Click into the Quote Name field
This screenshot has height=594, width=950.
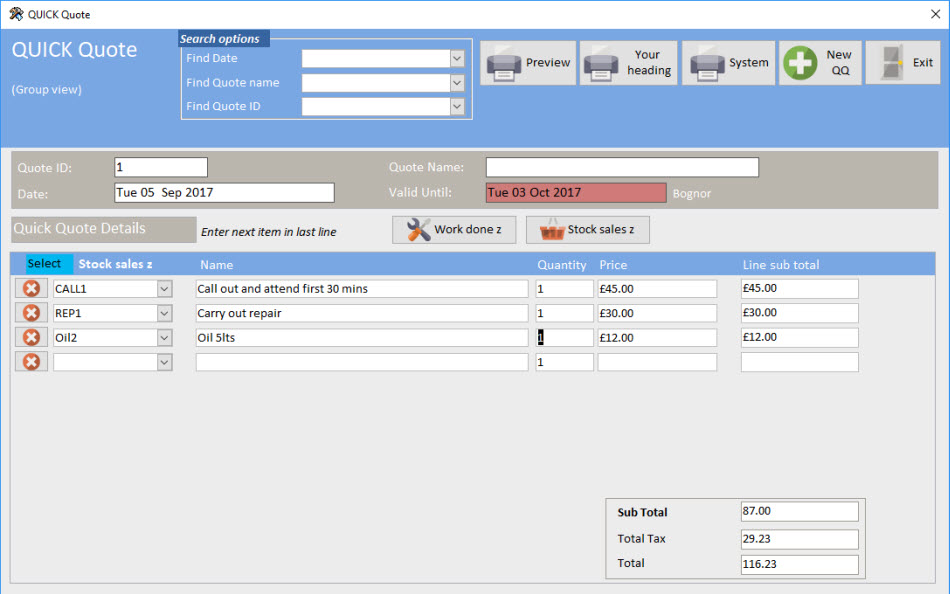(621, 168)
